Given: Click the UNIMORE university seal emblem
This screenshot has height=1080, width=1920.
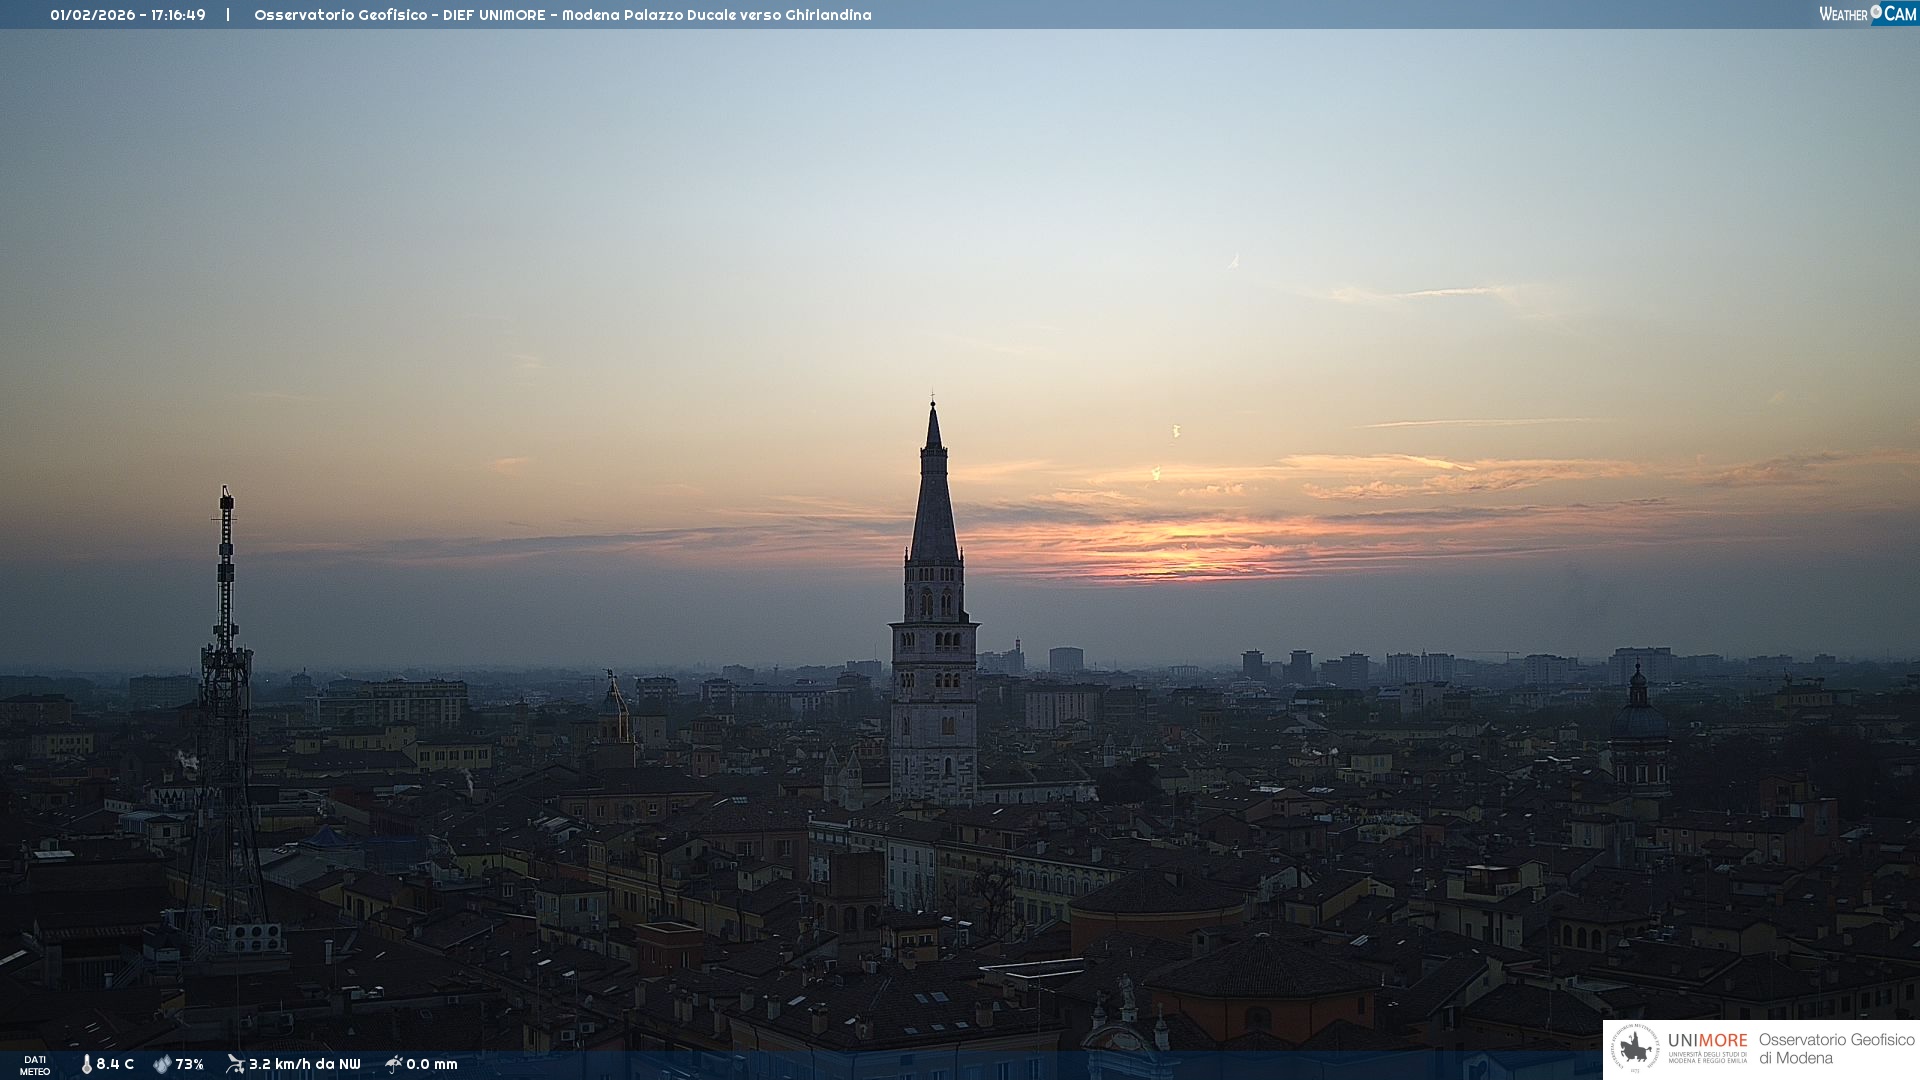Looking at the screenshot, I should [x=1635, y=1049].
